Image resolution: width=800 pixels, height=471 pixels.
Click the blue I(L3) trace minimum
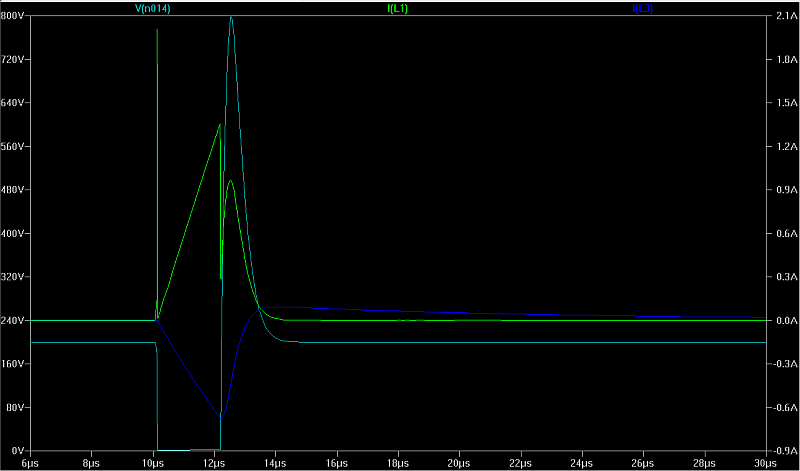click(220, 415)
